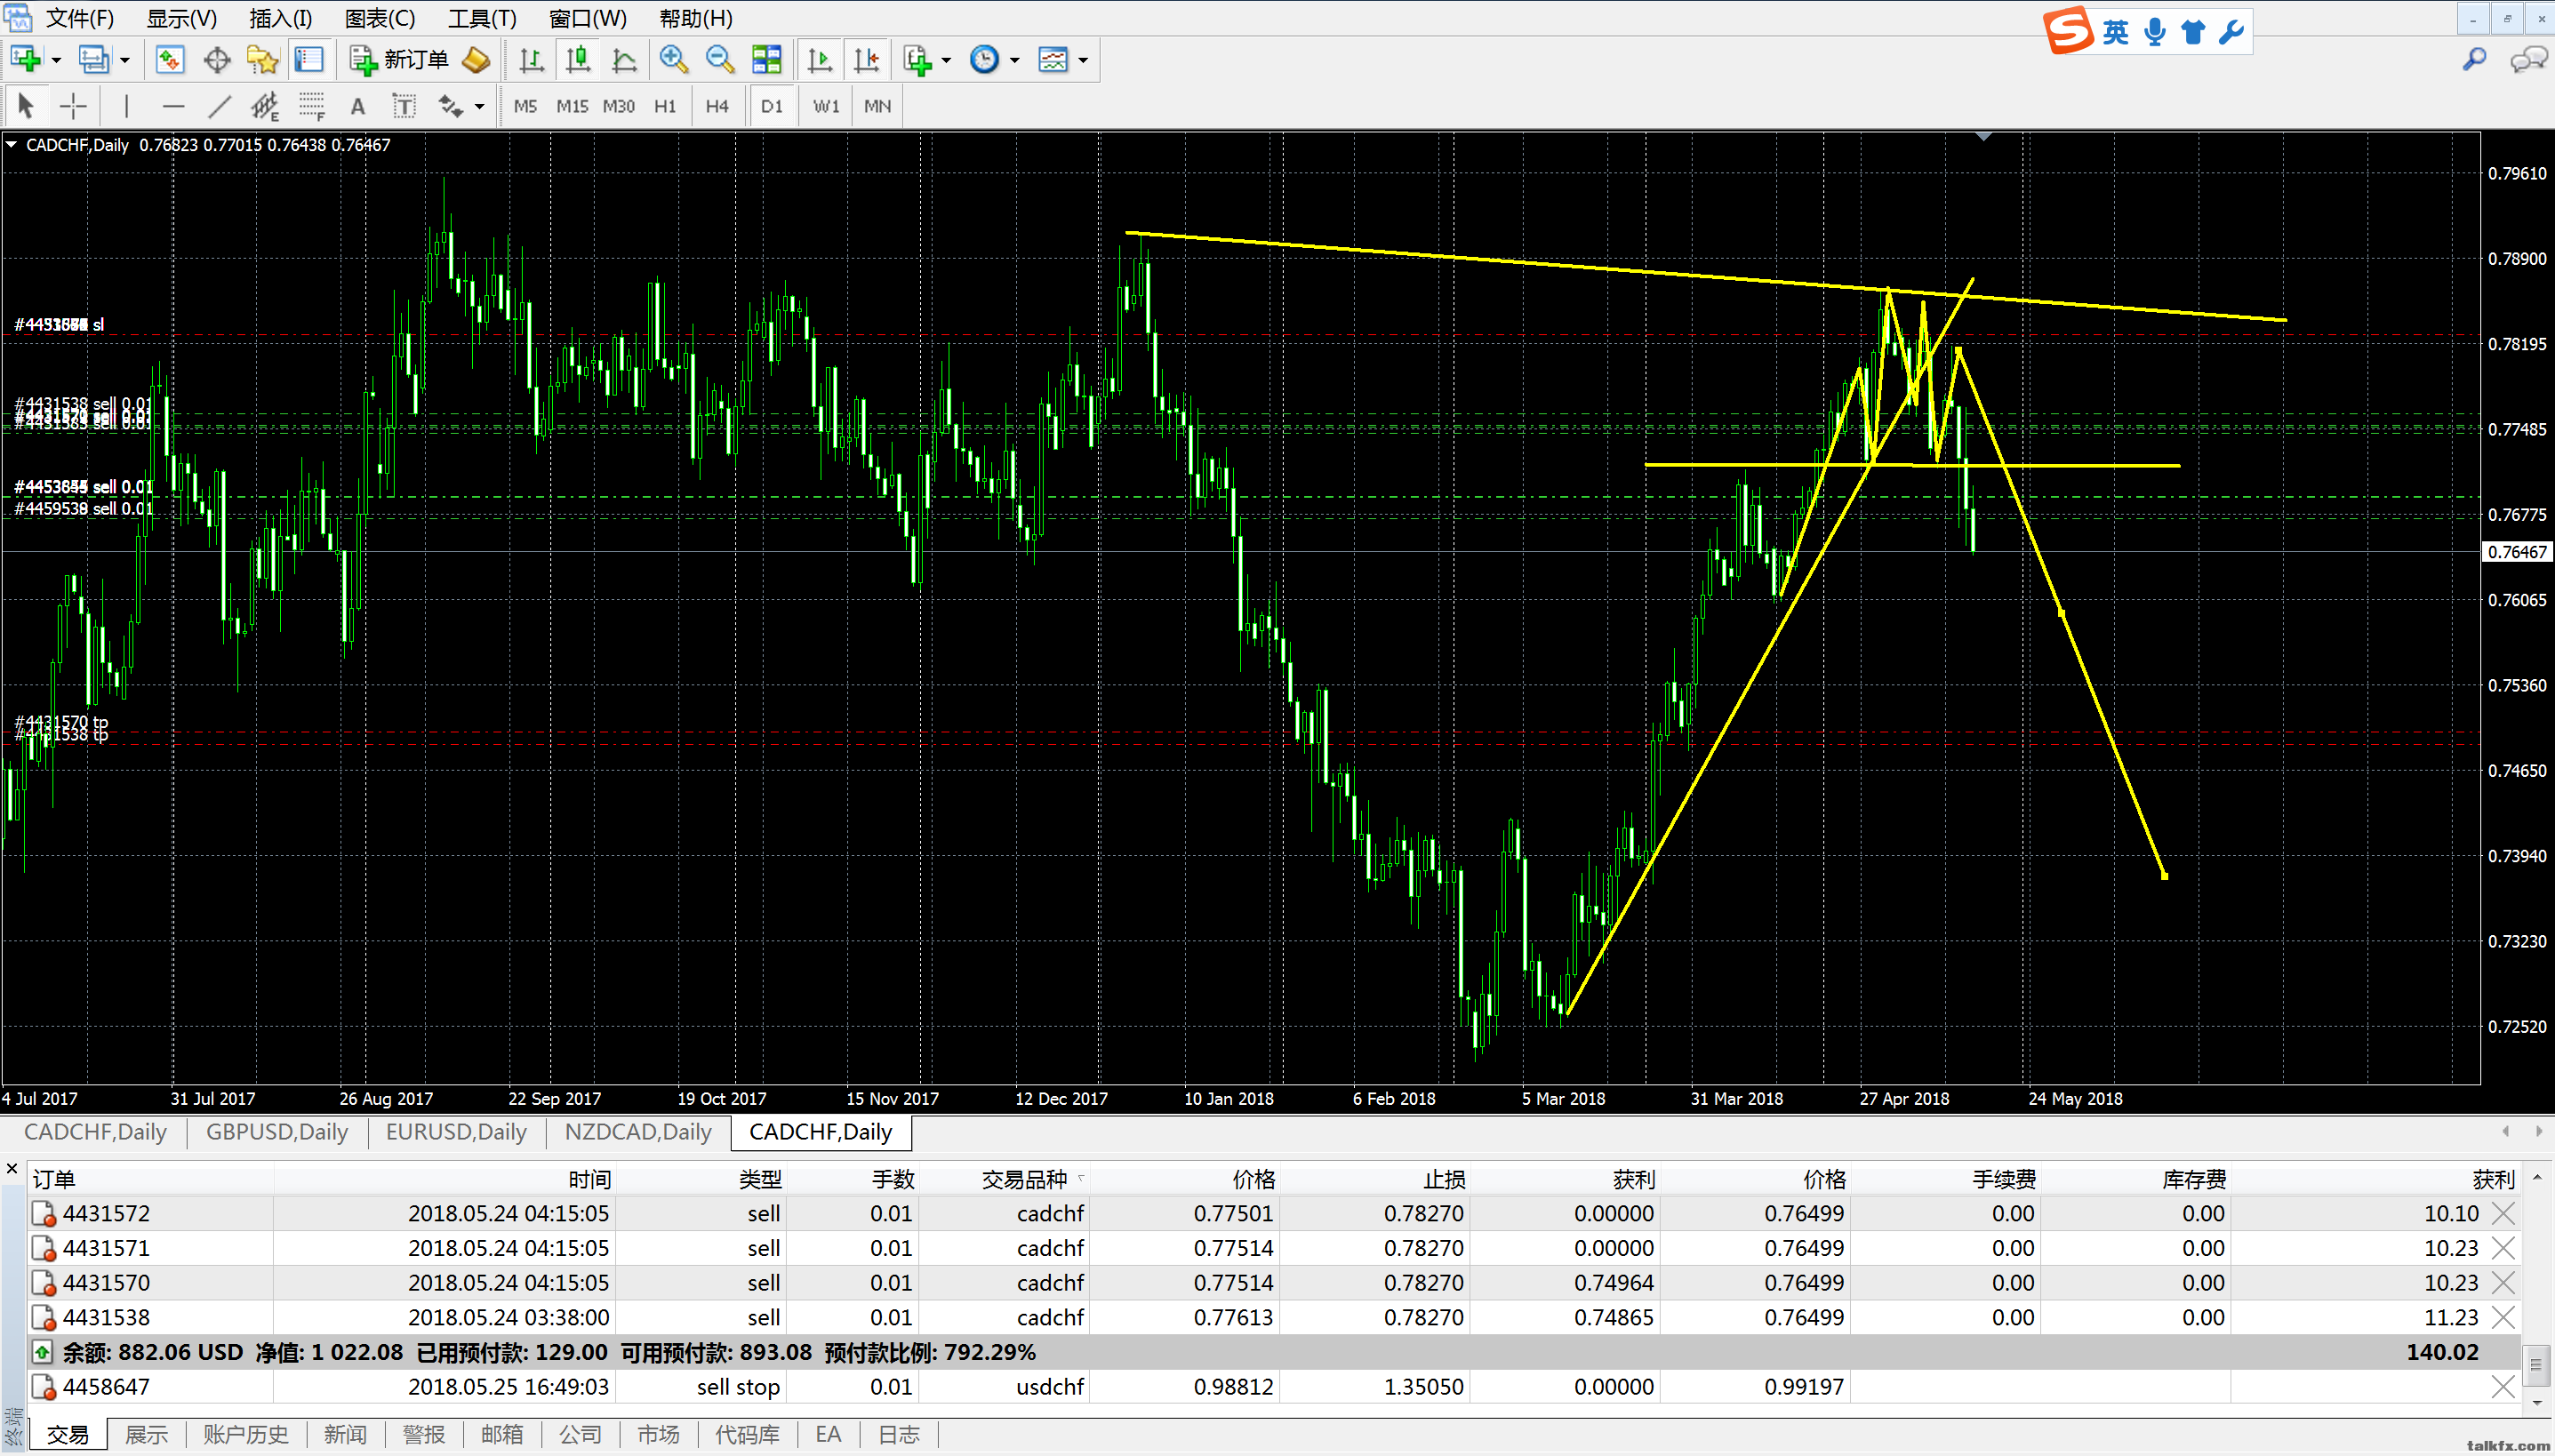
Task: Switch to M30 timeframe
Action: point(619,106)
